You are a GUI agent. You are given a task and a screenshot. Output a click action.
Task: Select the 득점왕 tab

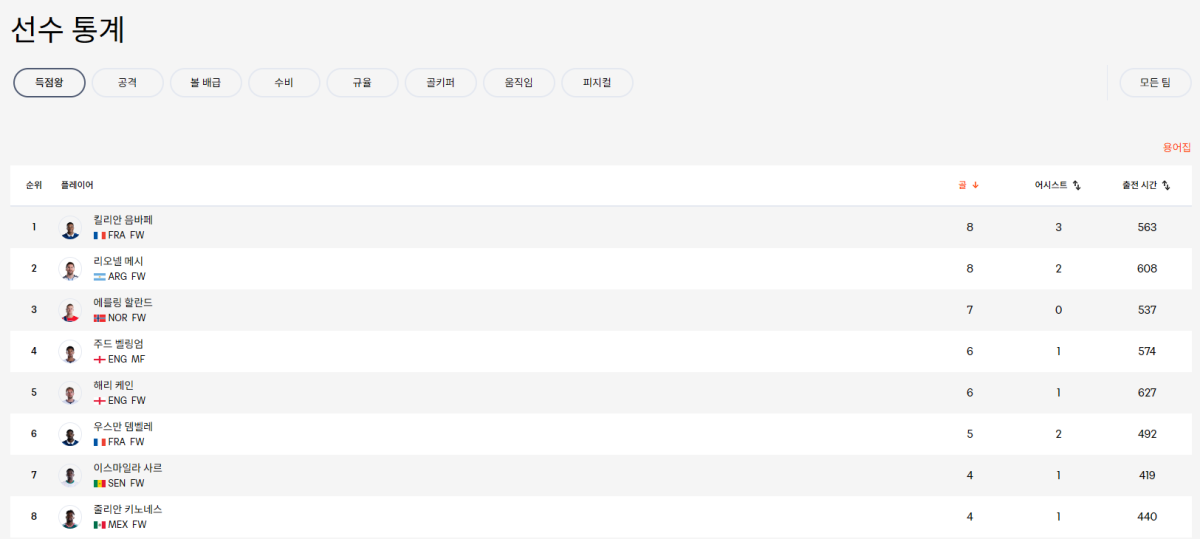(x=49, y=83)
